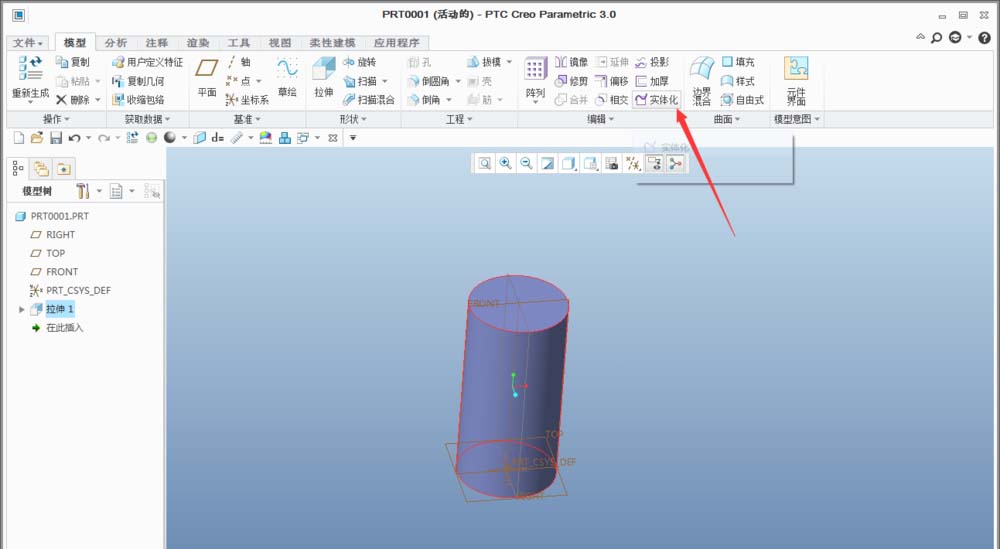Open the 编辑 group dropdown

coord(600,119)
